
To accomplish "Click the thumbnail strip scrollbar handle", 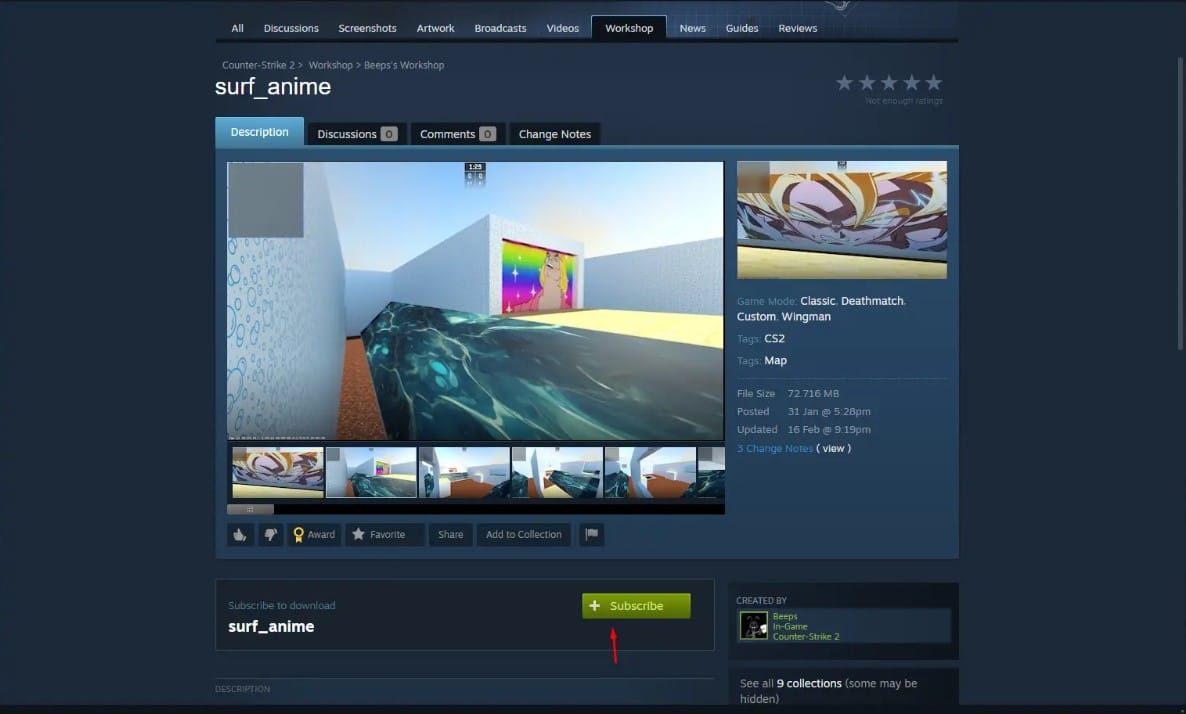I will 250,509.
